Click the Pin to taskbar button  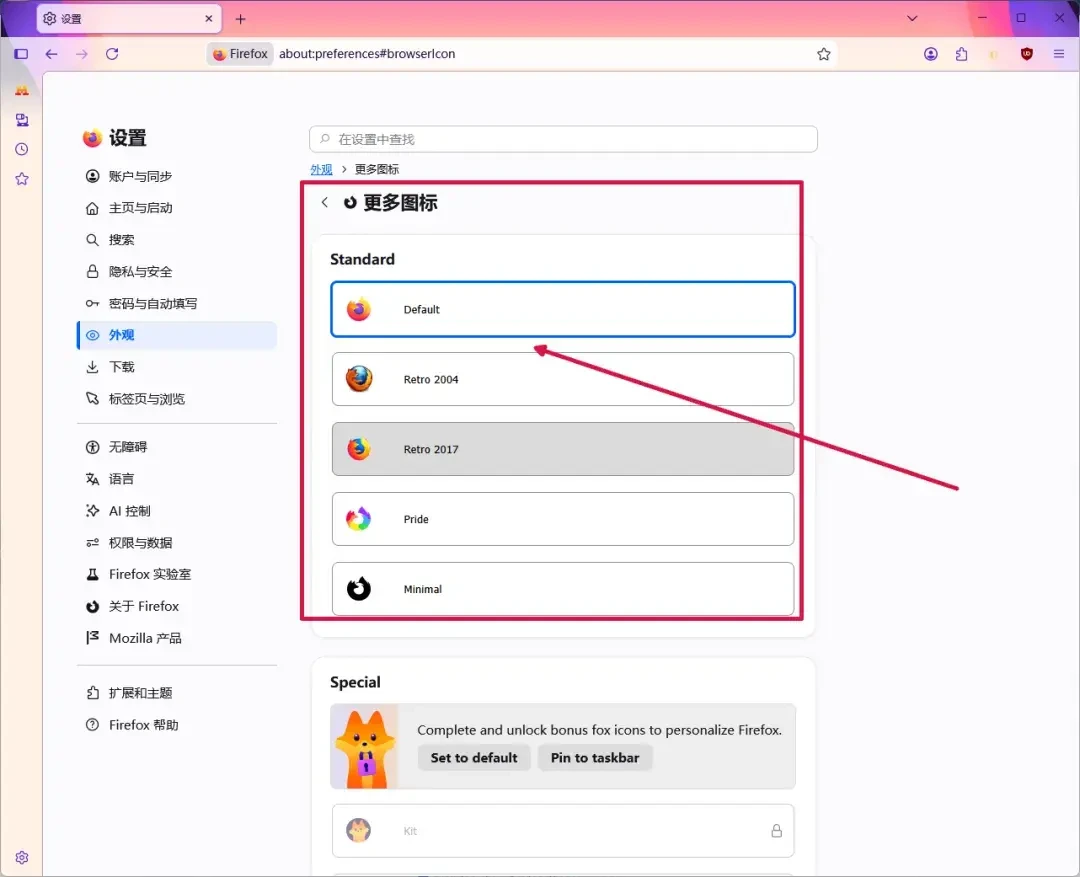click(x=595, y=758)
